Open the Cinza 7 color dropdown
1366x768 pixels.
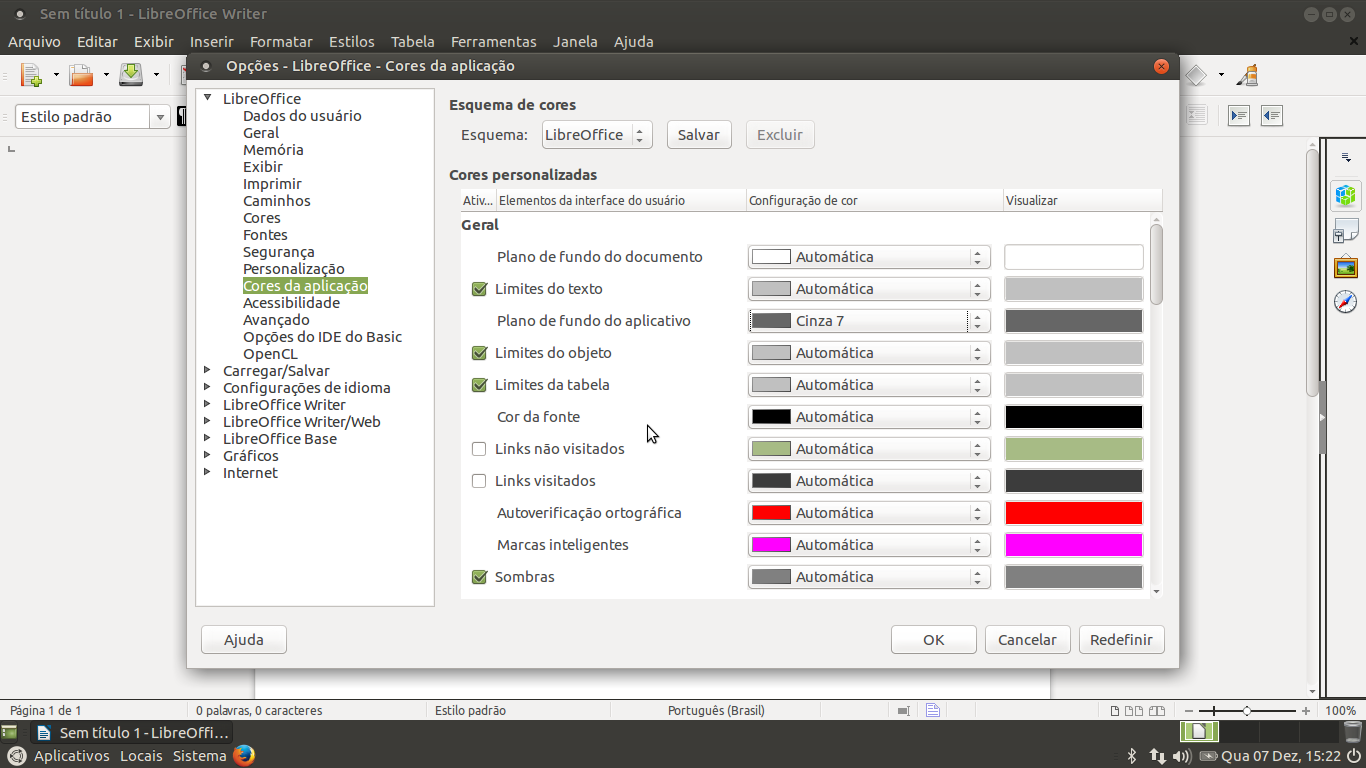point(869,321)
